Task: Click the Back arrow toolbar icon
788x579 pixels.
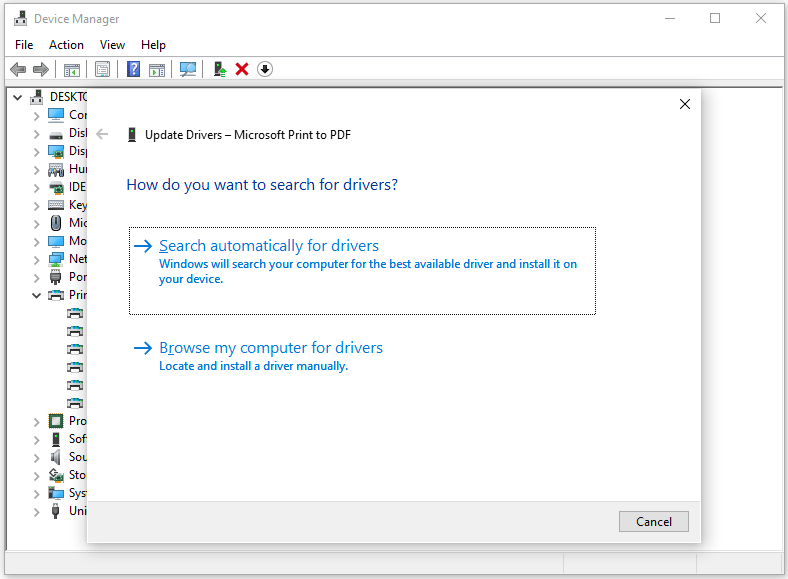Action: tap(17, 69)
